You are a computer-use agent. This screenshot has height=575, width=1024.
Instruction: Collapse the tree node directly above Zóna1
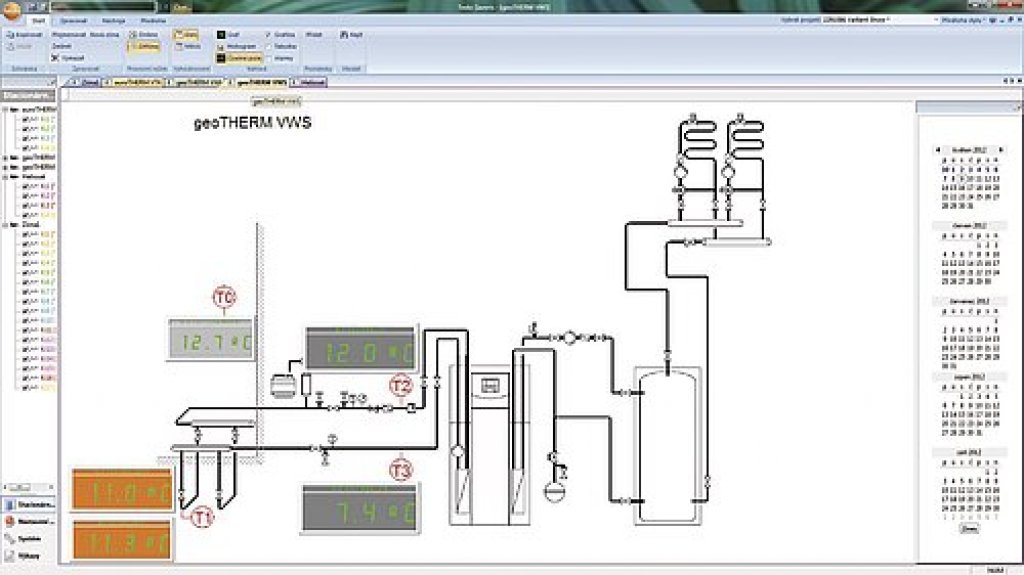tap(6, 176)
